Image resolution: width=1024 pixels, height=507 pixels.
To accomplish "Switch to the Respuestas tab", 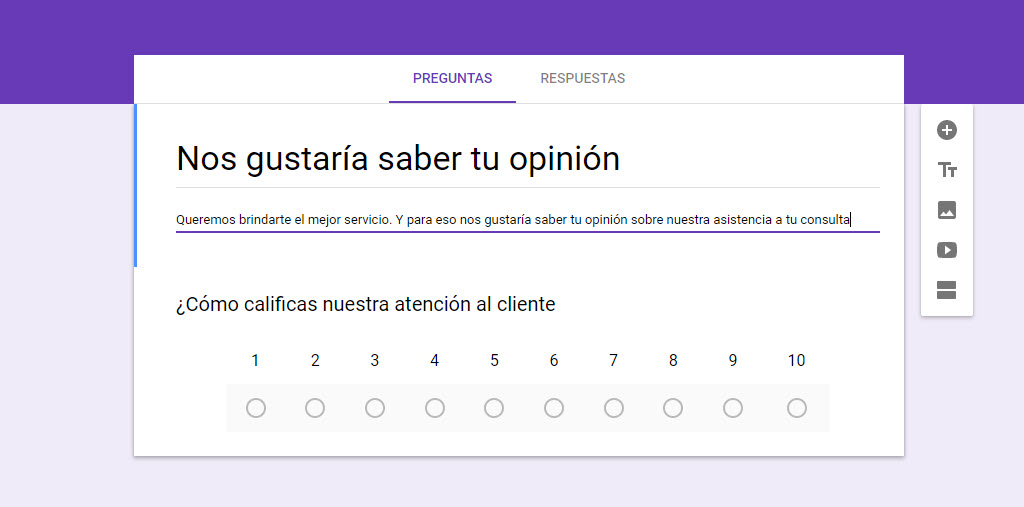I will [x=582, y=79].
